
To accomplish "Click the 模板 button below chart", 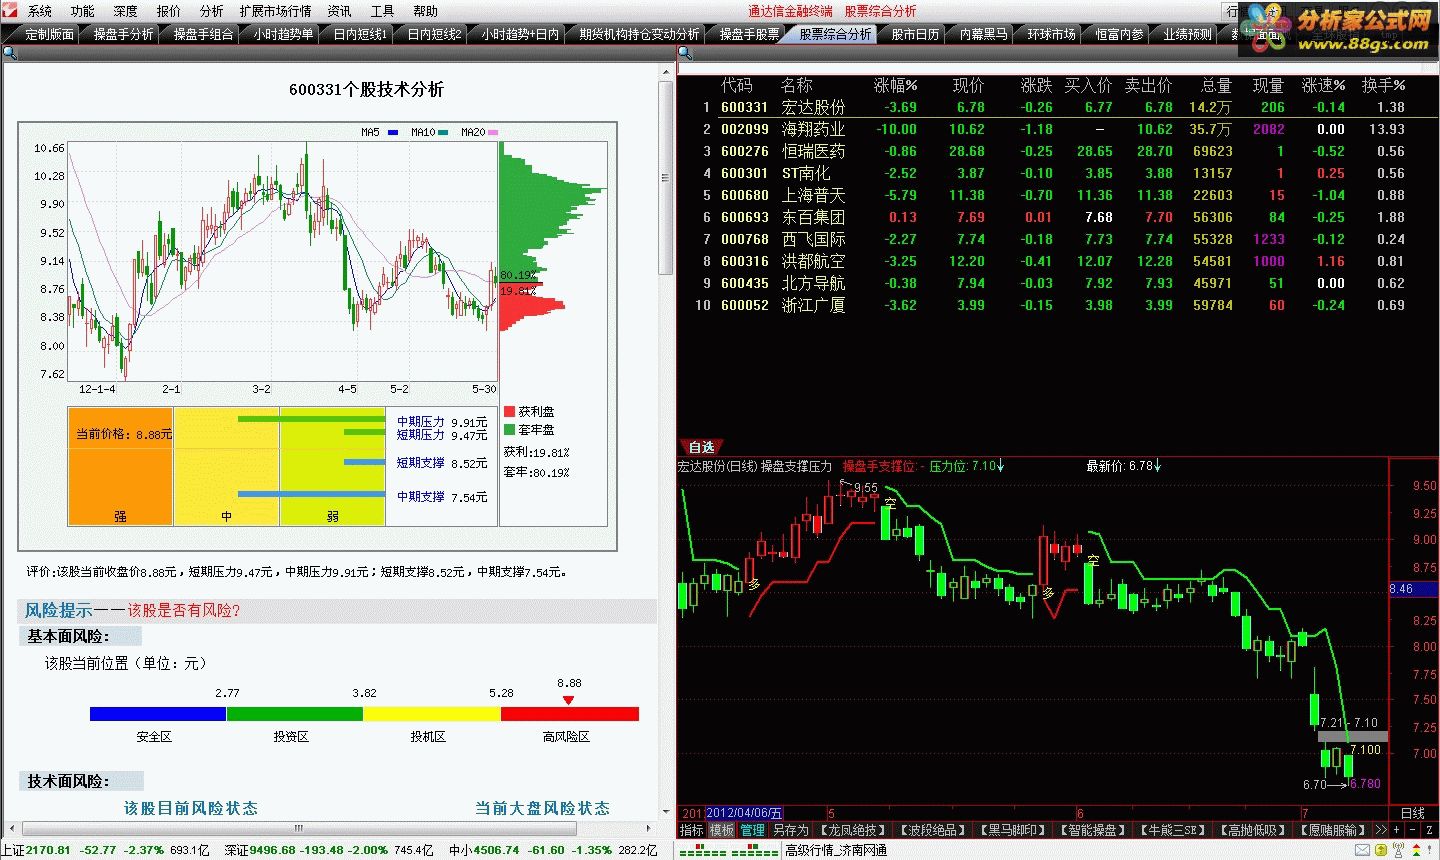I will coord(722,830).
